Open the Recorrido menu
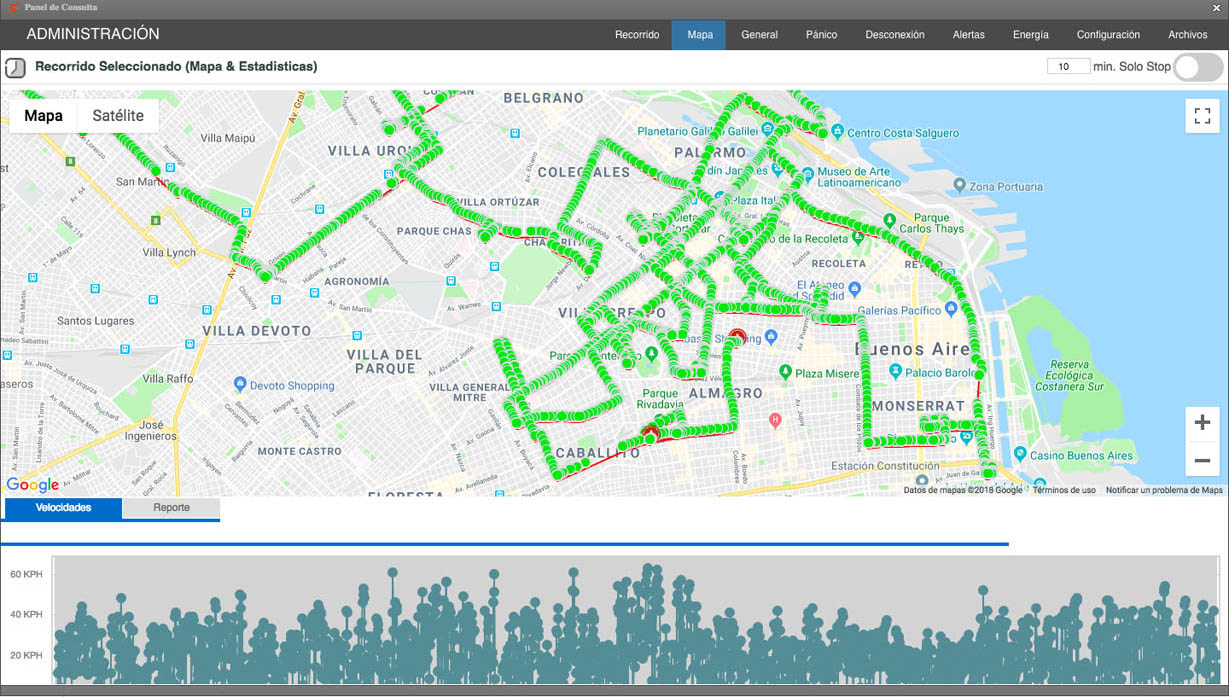Image resolution: width=1229 pixels, height=697 pixels. (x=637, y=35)
